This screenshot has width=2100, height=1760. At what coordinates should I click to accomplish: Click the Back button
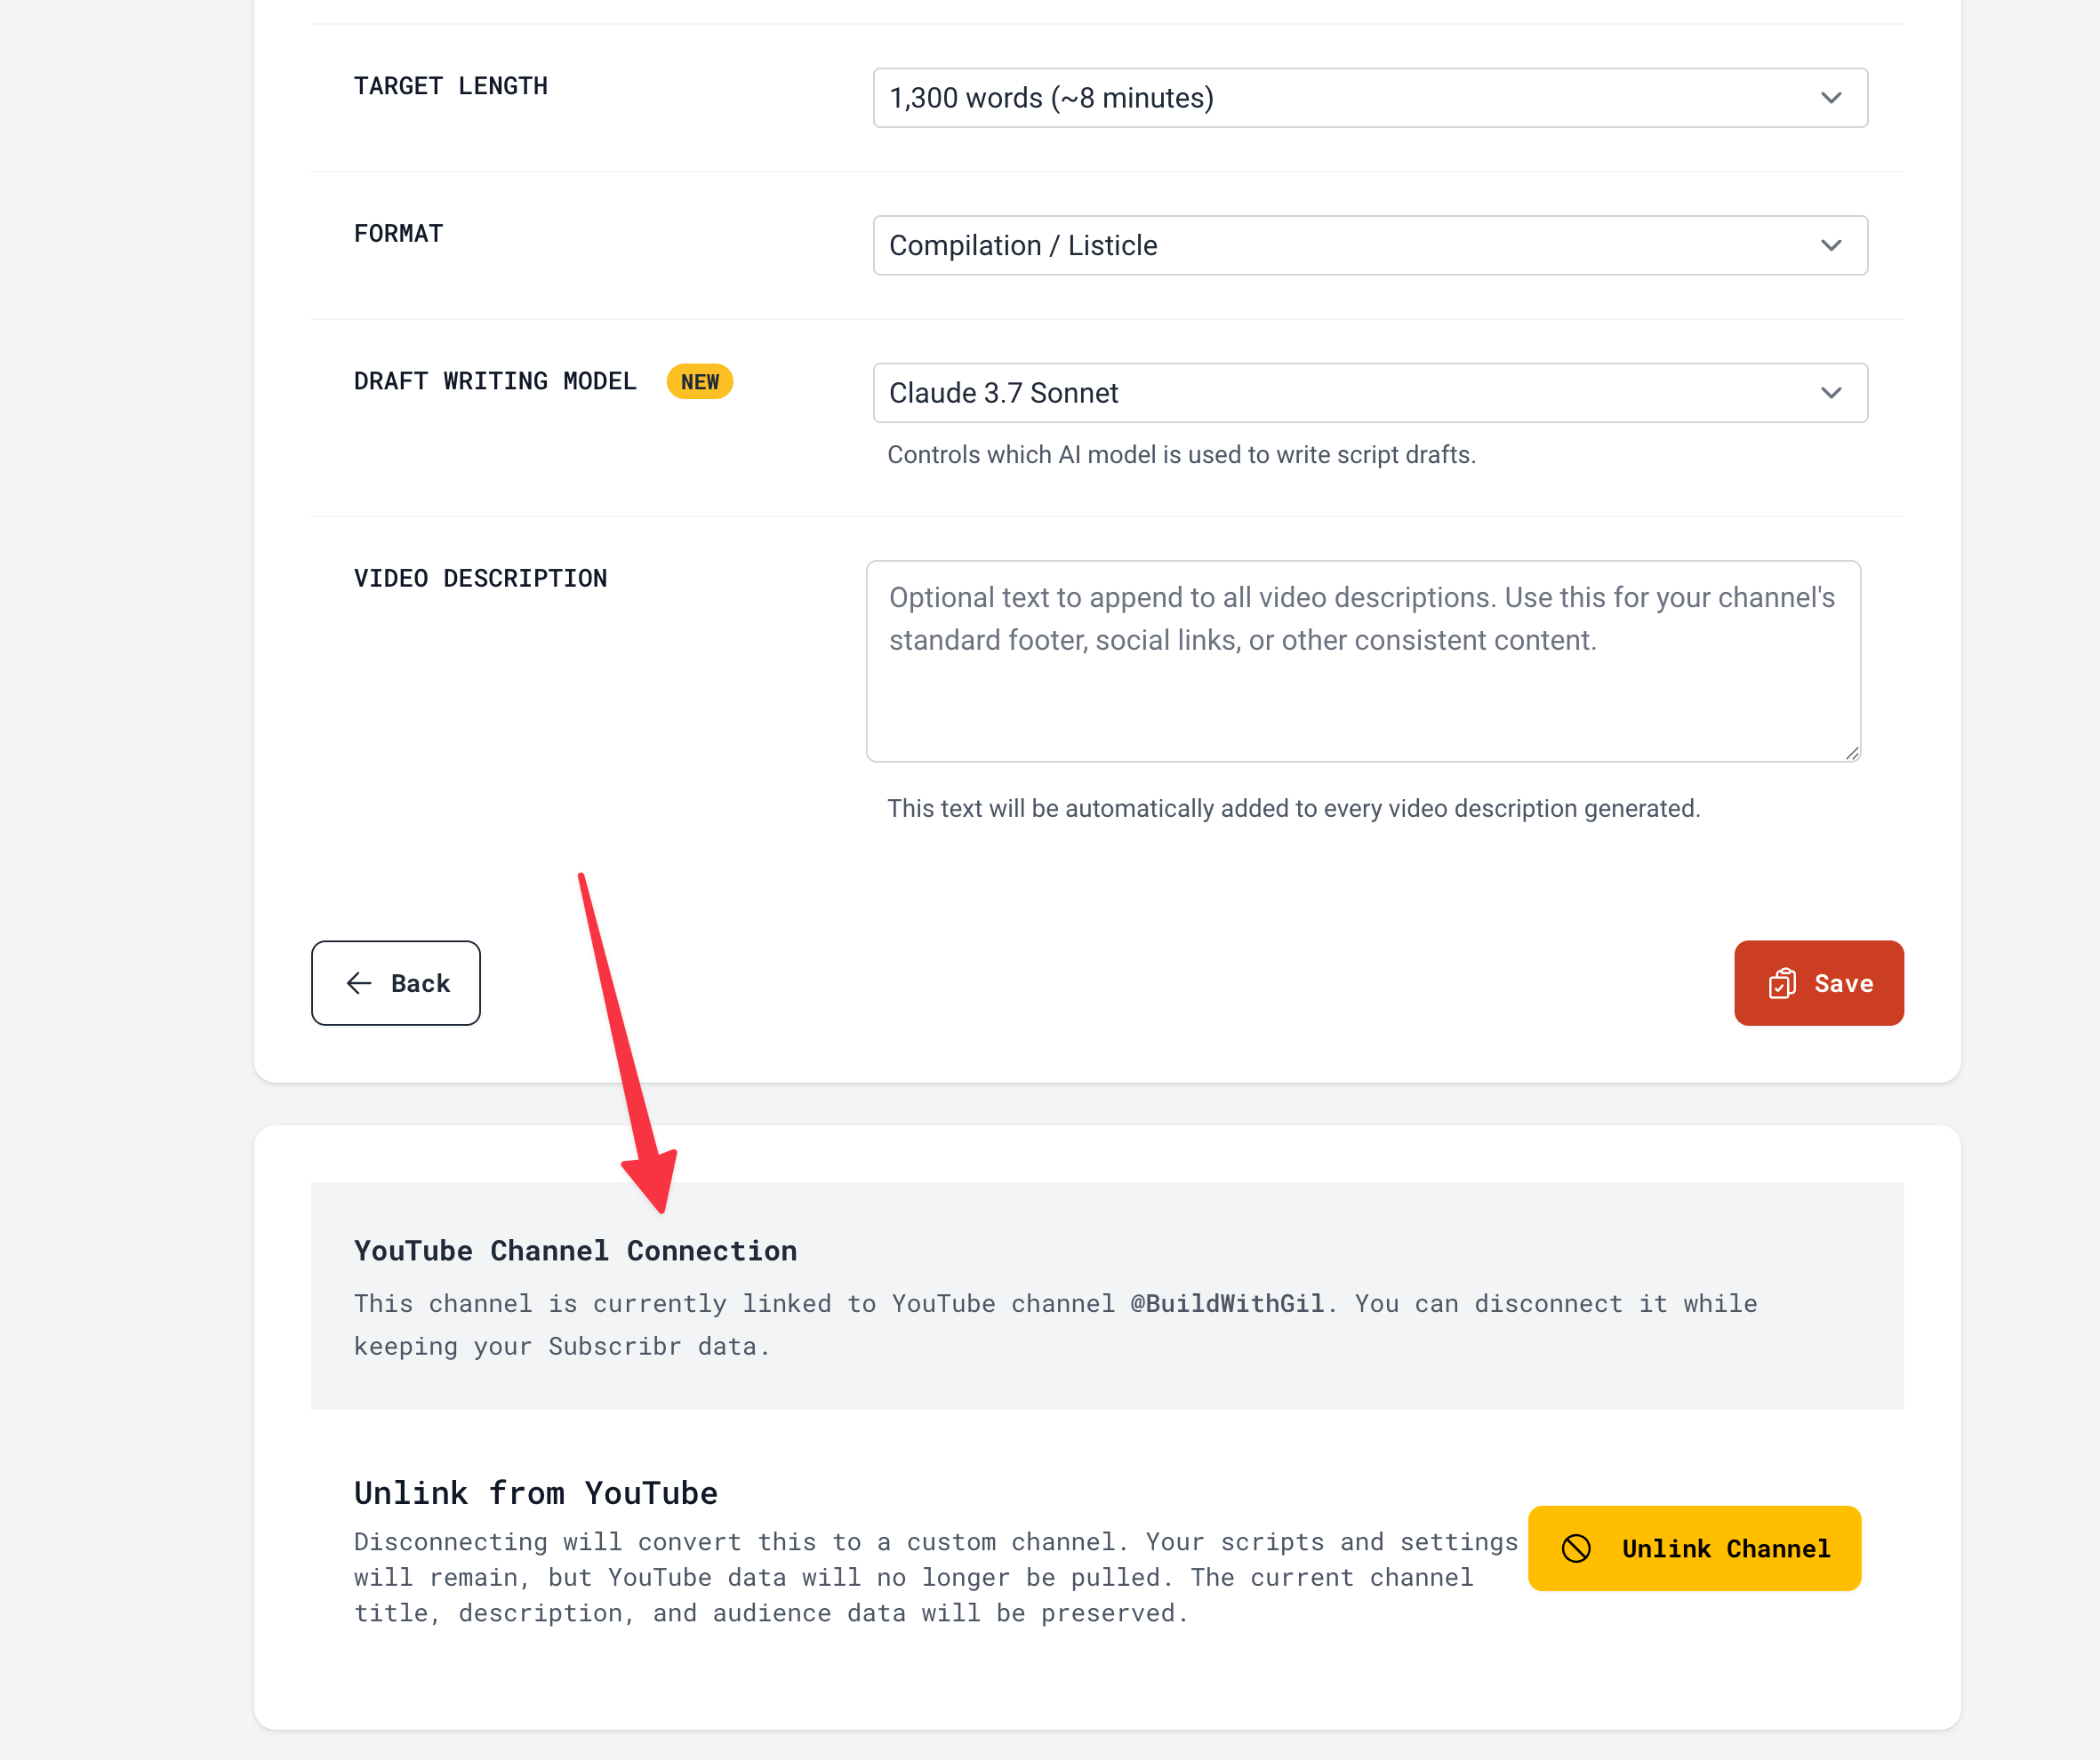pos(396,983)
